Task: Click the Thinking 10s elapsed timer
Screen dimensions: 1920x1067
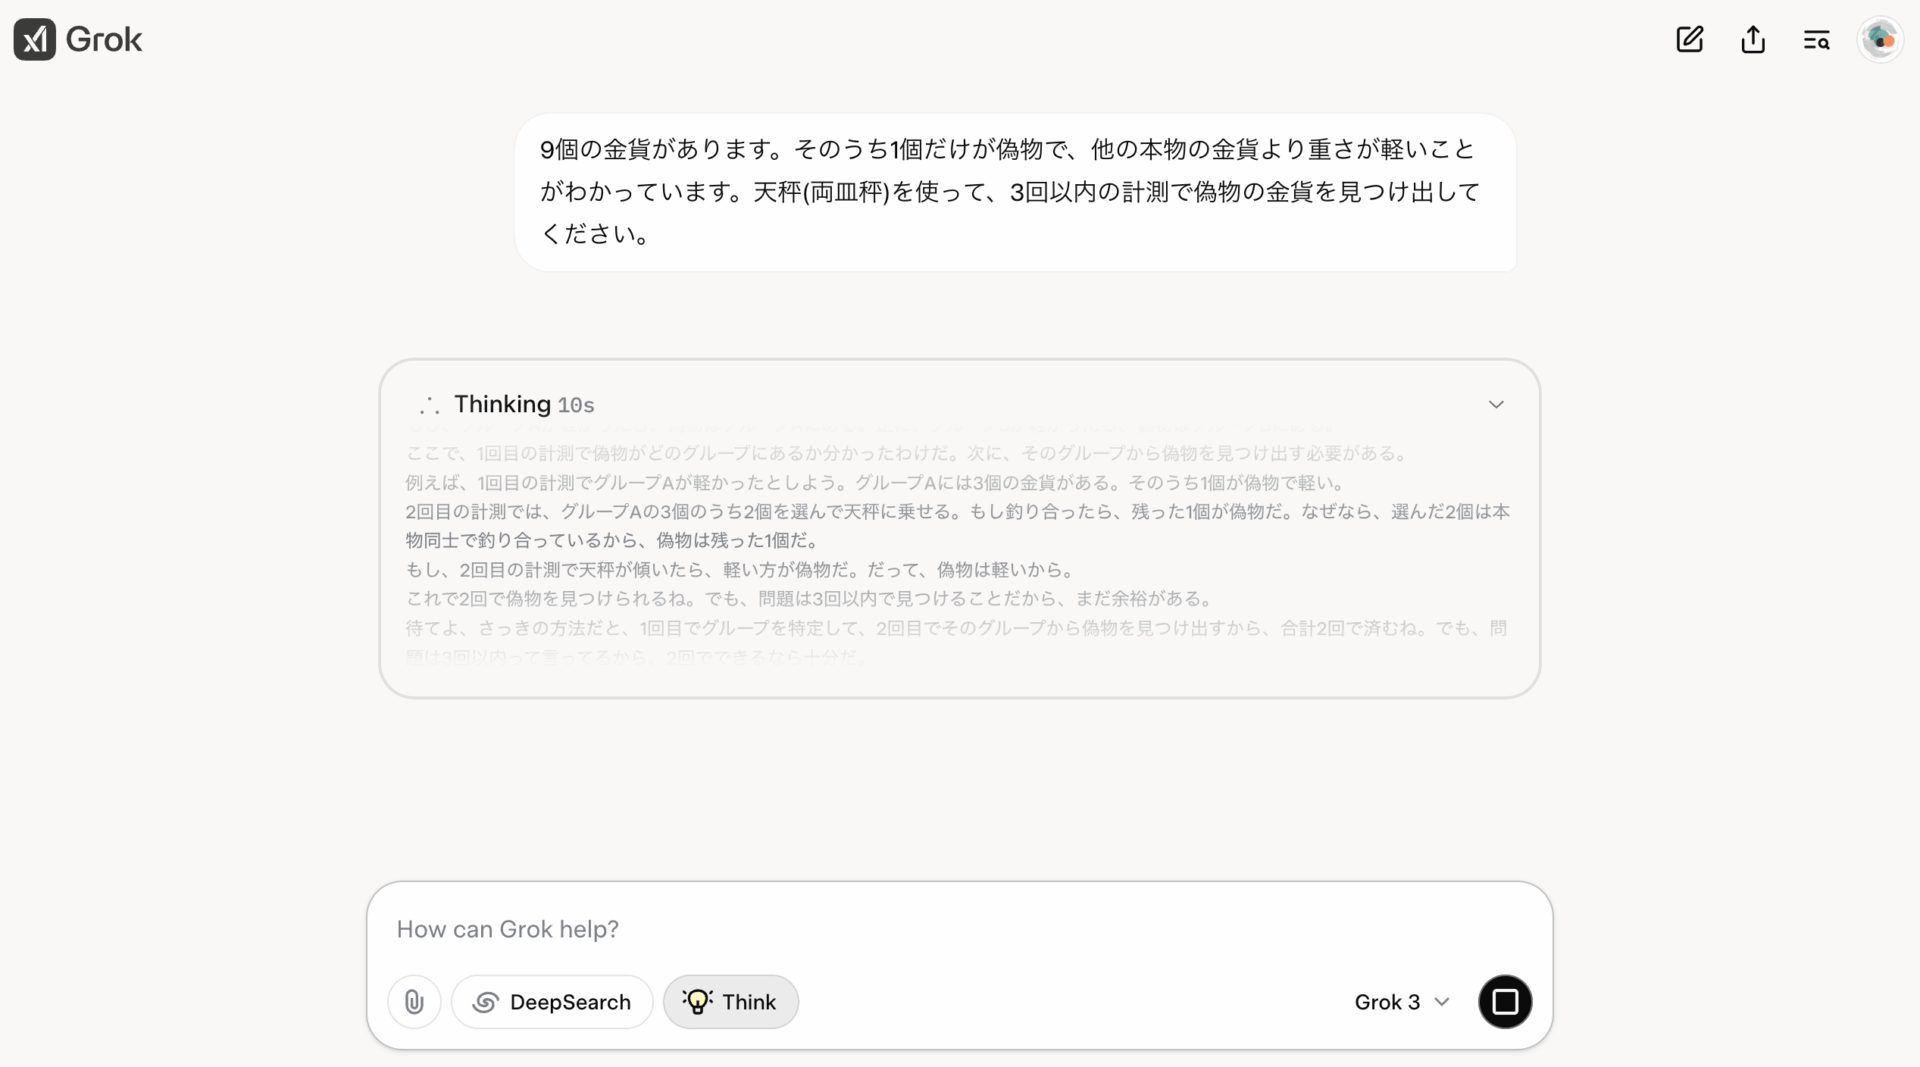Action: [x=576, y=406]
